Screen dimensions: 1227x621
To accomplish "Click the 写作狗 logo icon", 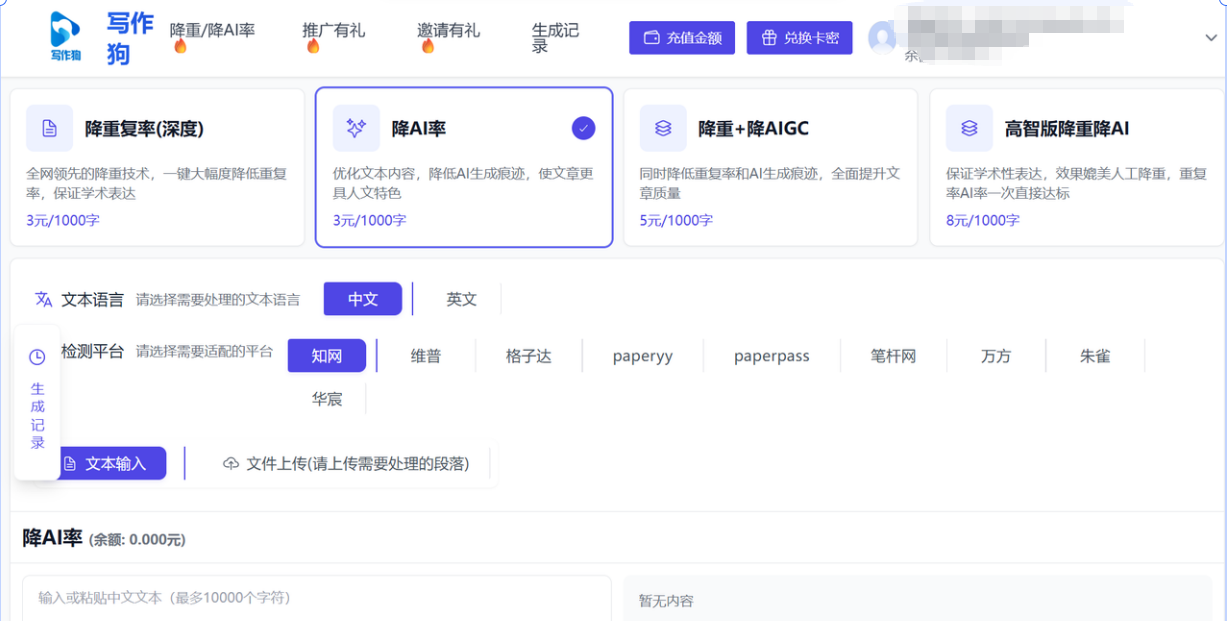I will click(x=66, y=36).
